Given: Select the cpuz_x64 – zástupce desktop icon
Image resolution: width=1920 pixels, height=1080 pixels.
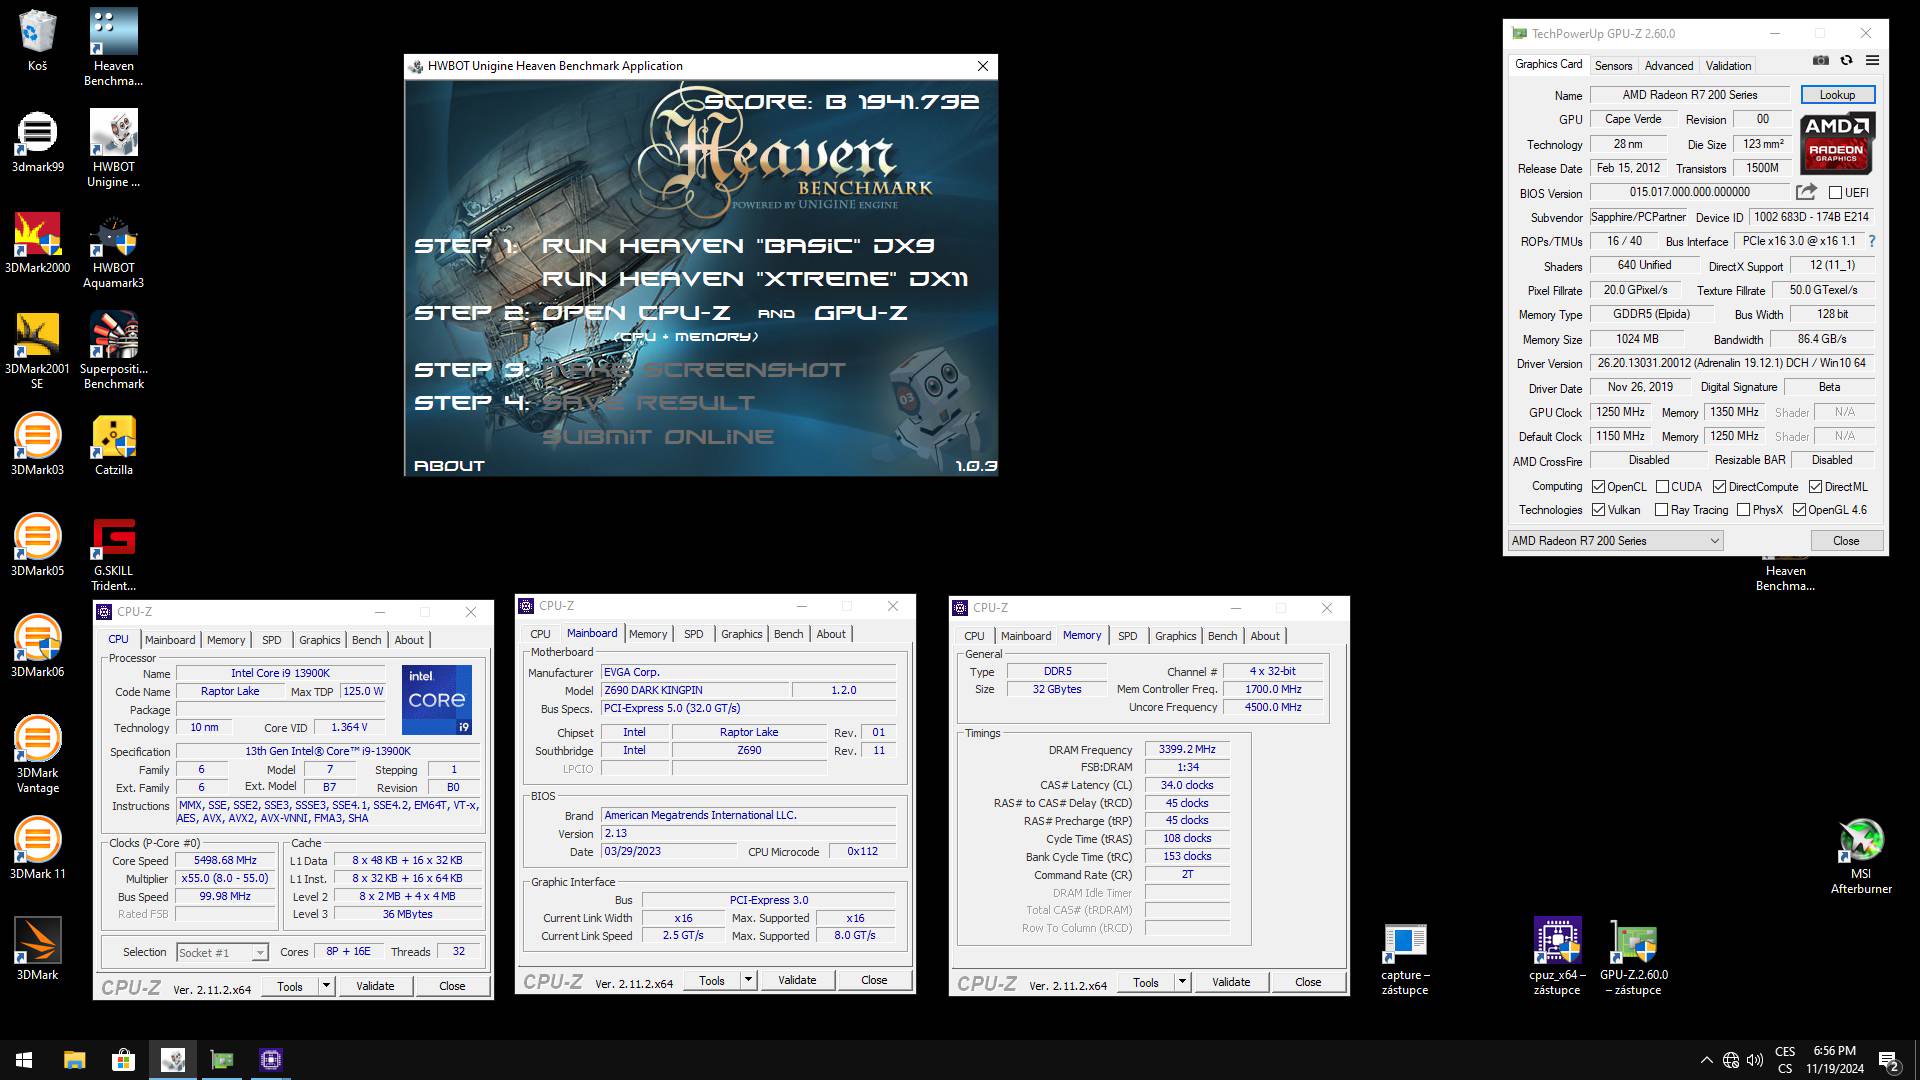Looking at the screenshot, I should point(1557,958).
